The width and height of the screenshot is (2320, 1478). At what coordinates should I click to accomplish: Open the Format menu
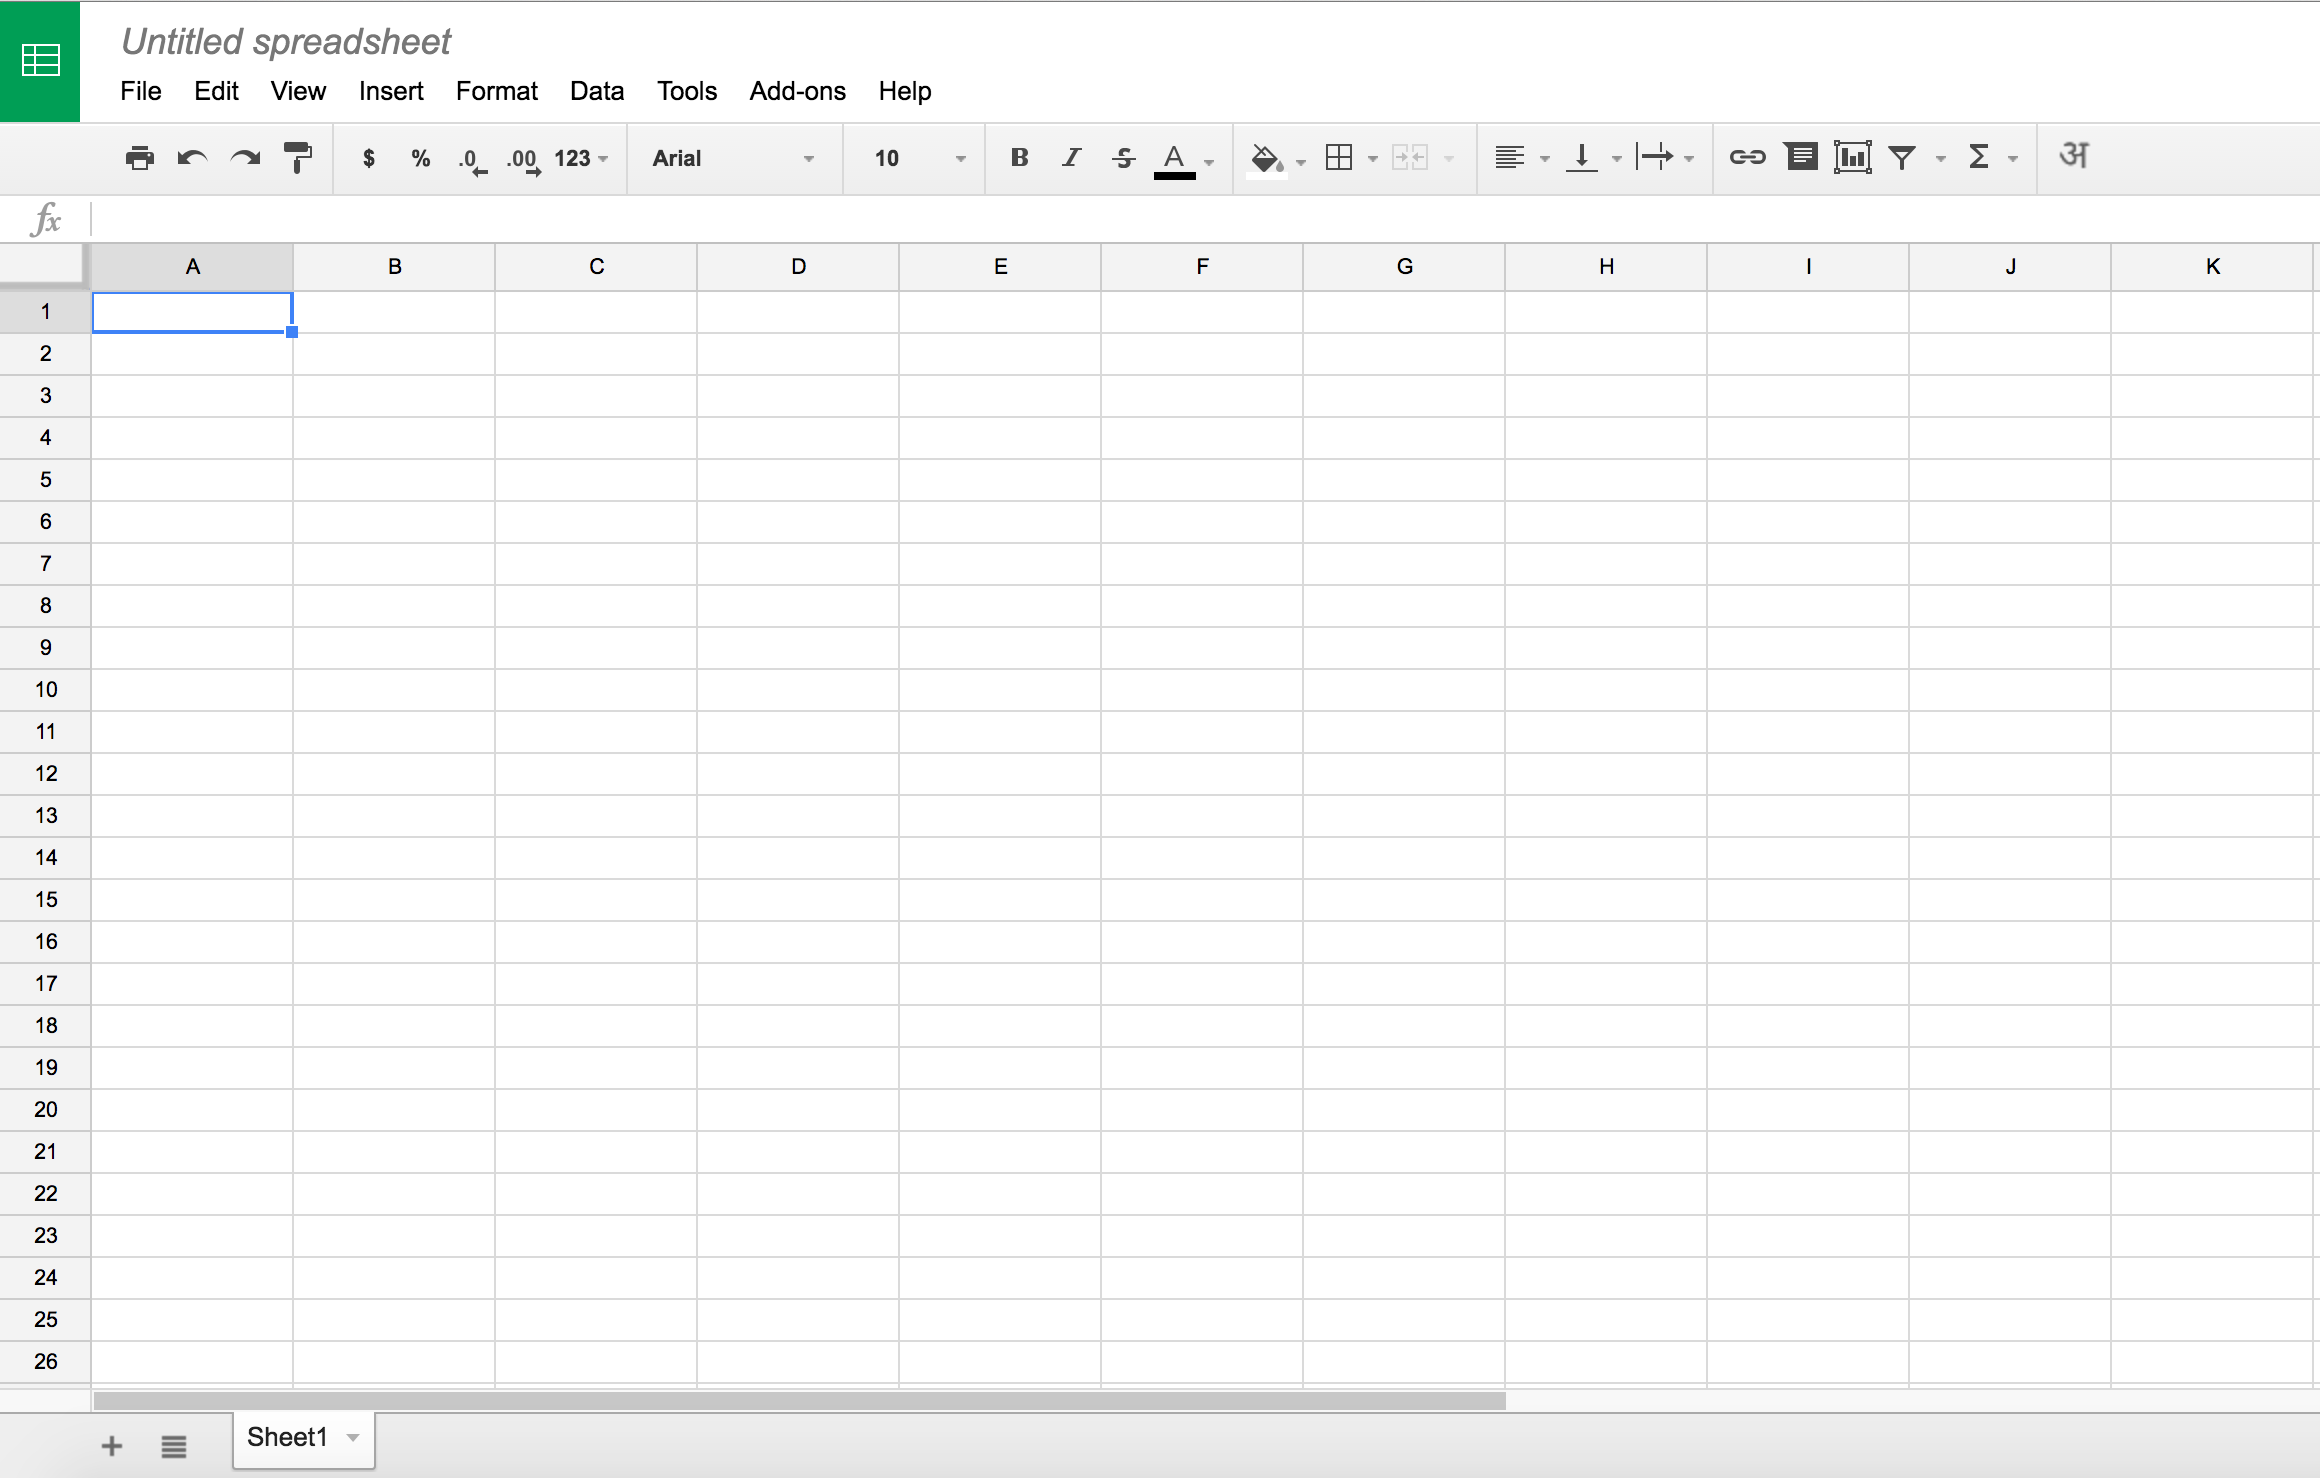pos(497,91)
